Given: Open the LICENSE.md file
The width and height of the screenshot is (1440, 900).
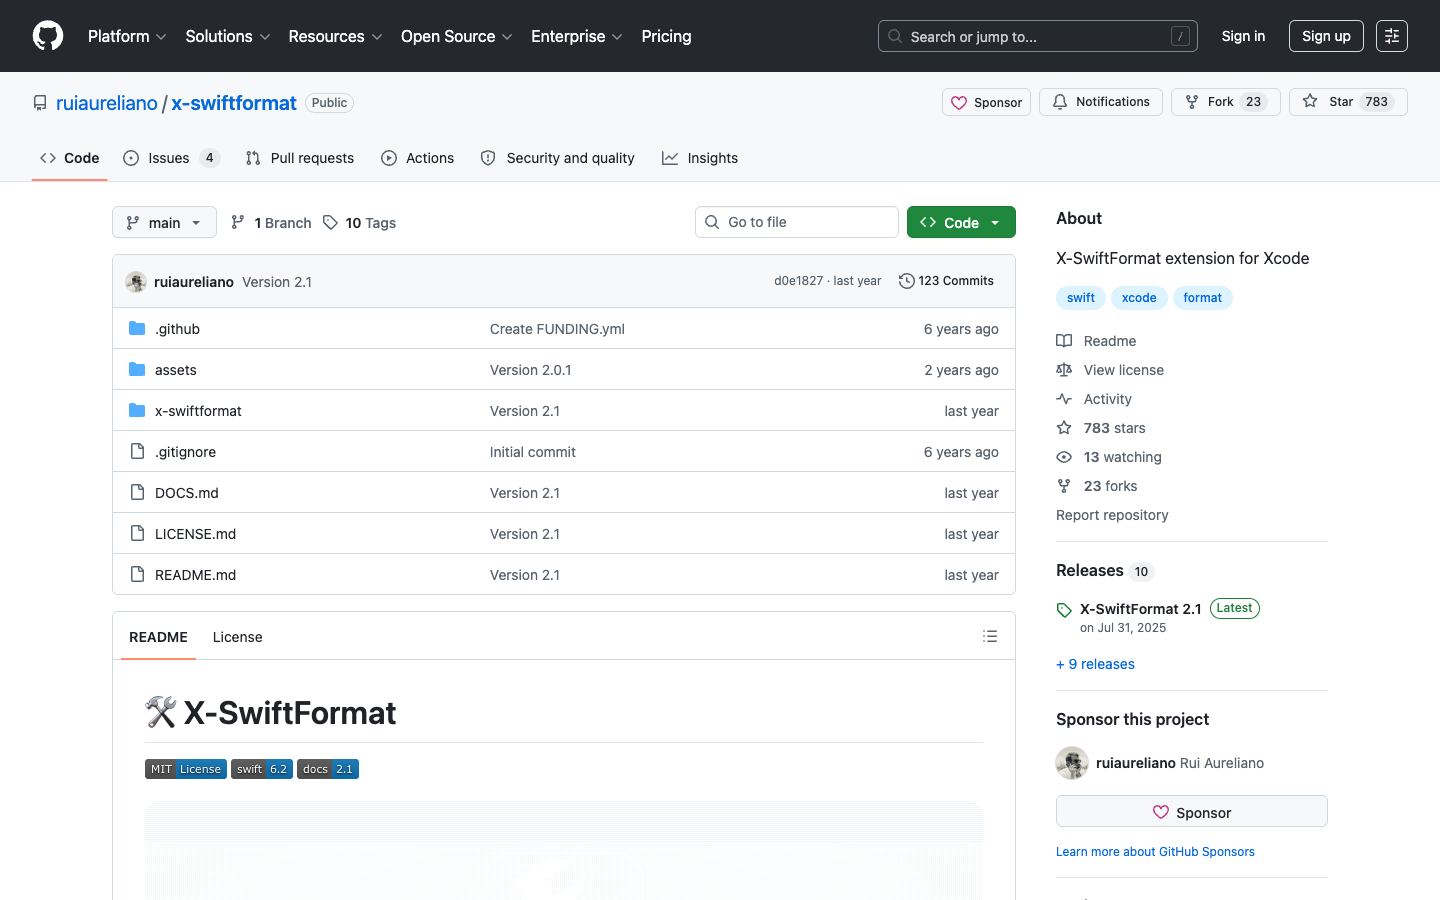Looking at the screenshot, I should (x=195, y=534).
